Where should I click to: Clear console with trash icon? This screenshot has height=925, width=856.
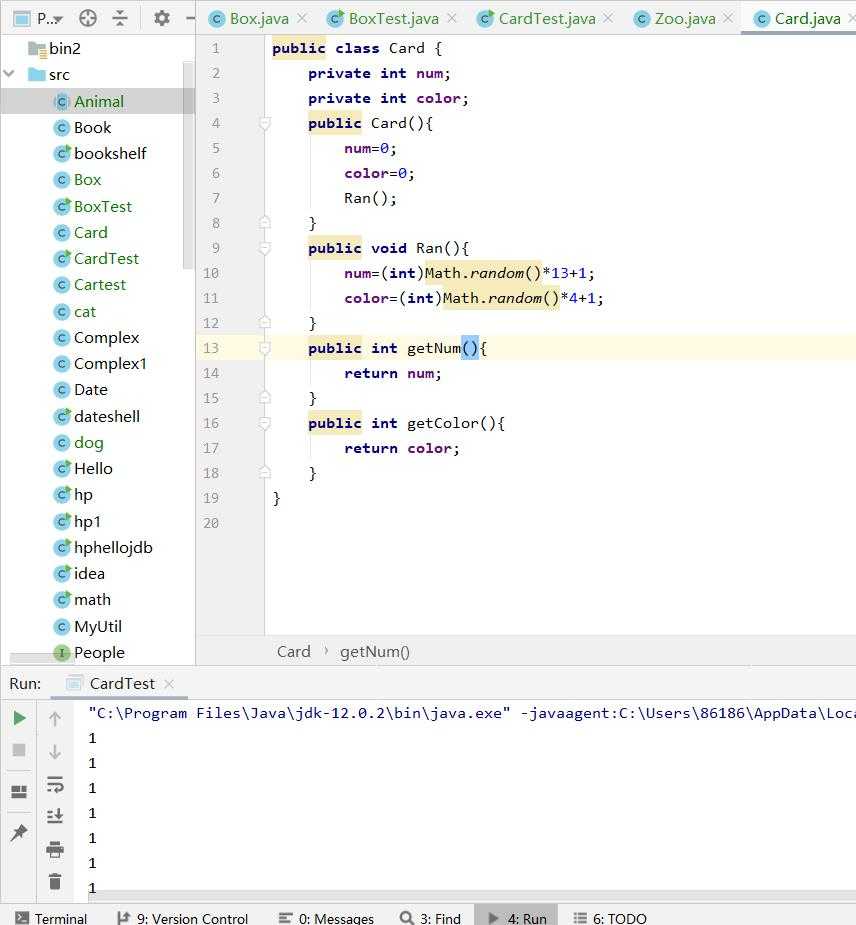[55, 881]
